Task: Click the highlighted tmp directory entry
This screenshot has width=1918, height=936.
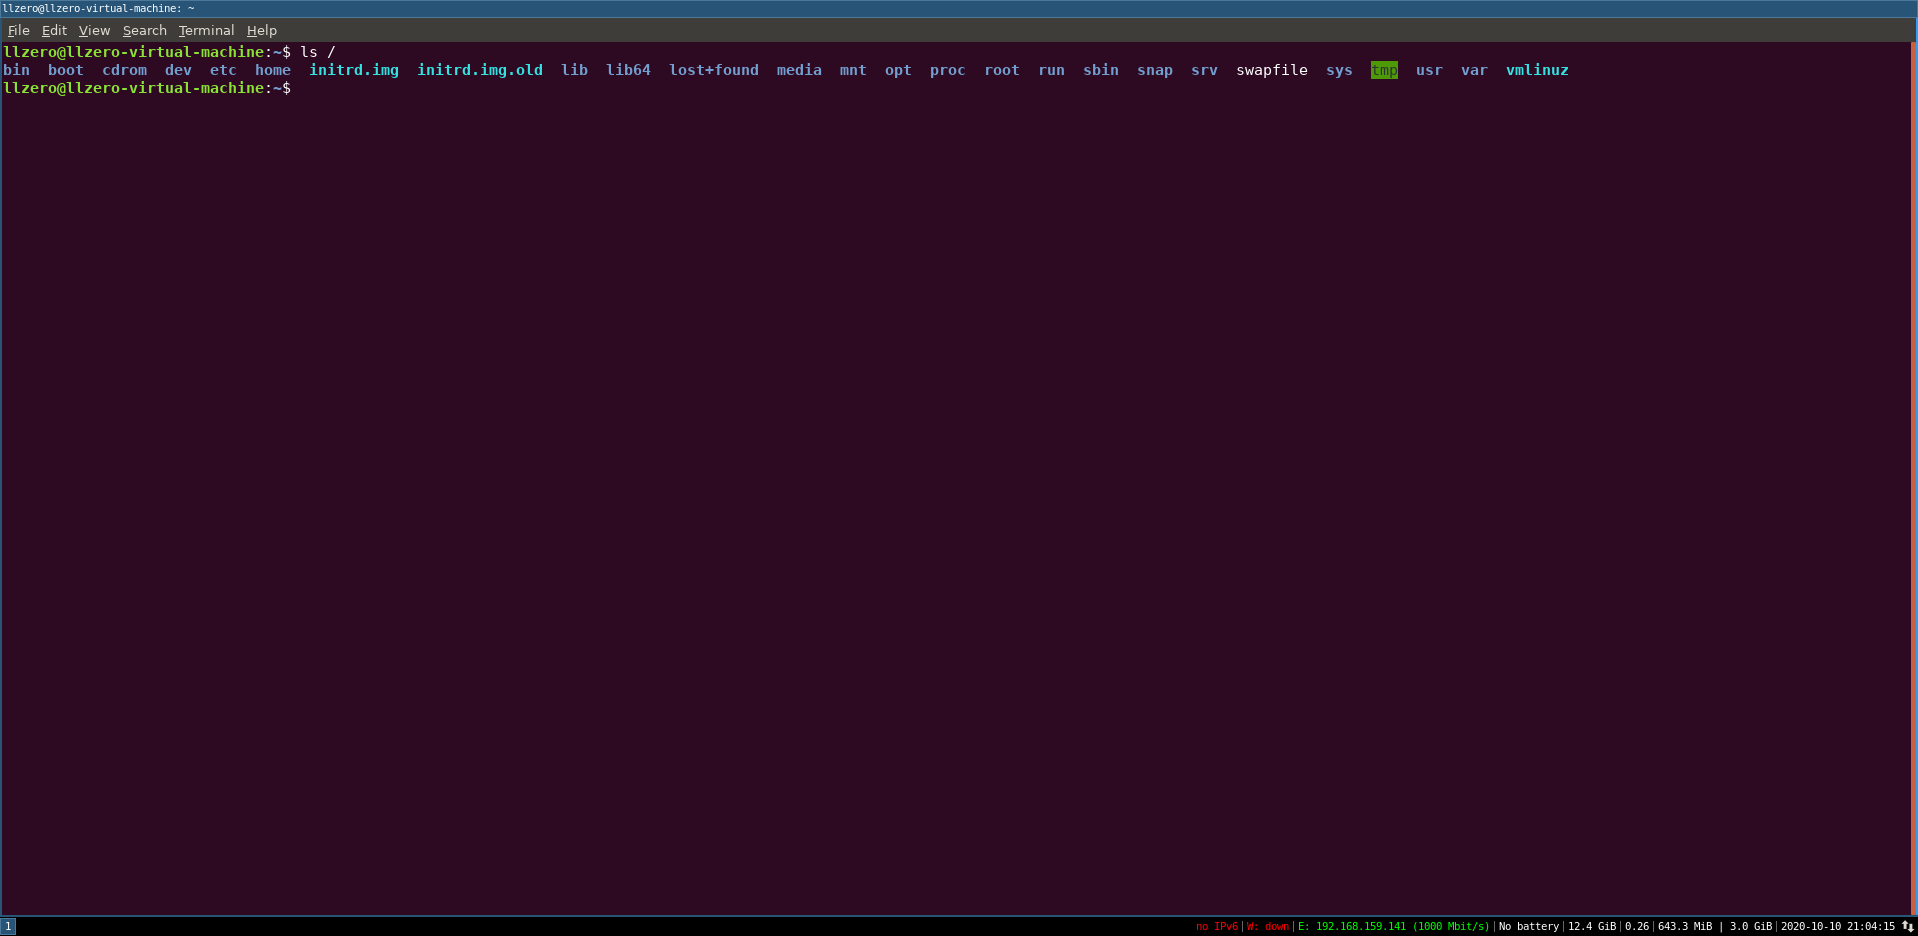Action: click(x=1384, y=70)
